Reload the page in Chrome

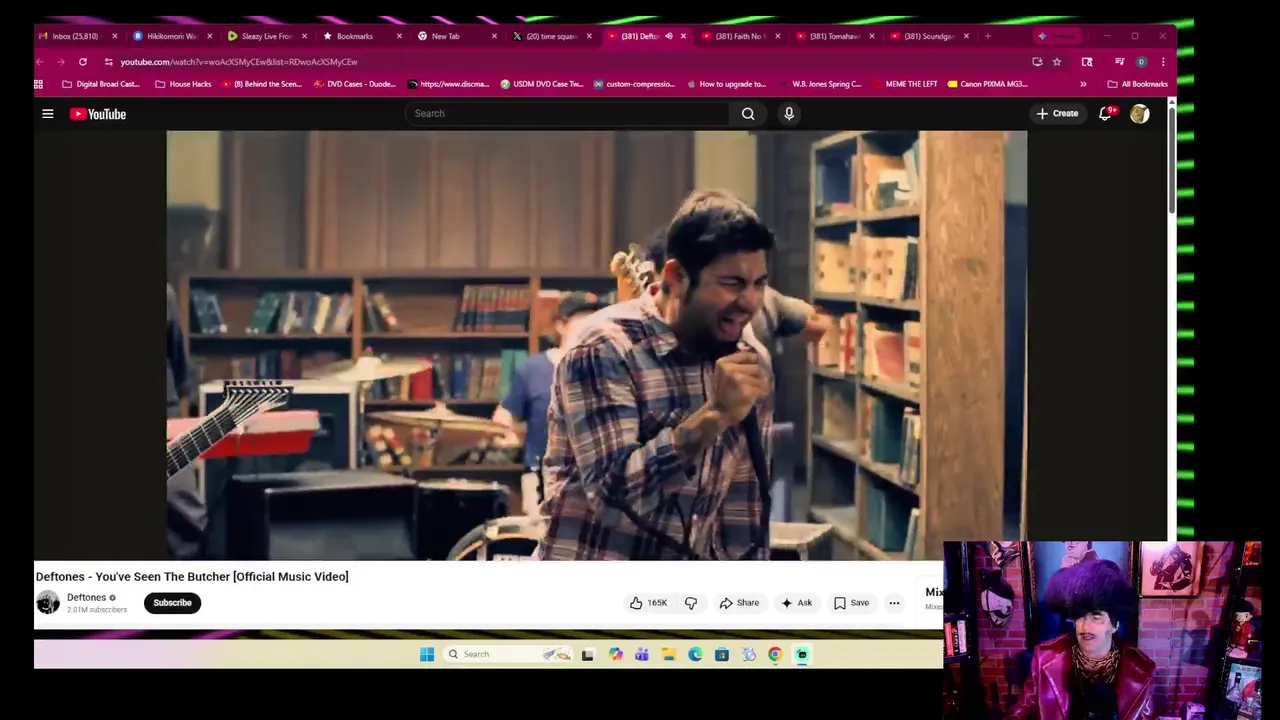click(x=83, y=62)
